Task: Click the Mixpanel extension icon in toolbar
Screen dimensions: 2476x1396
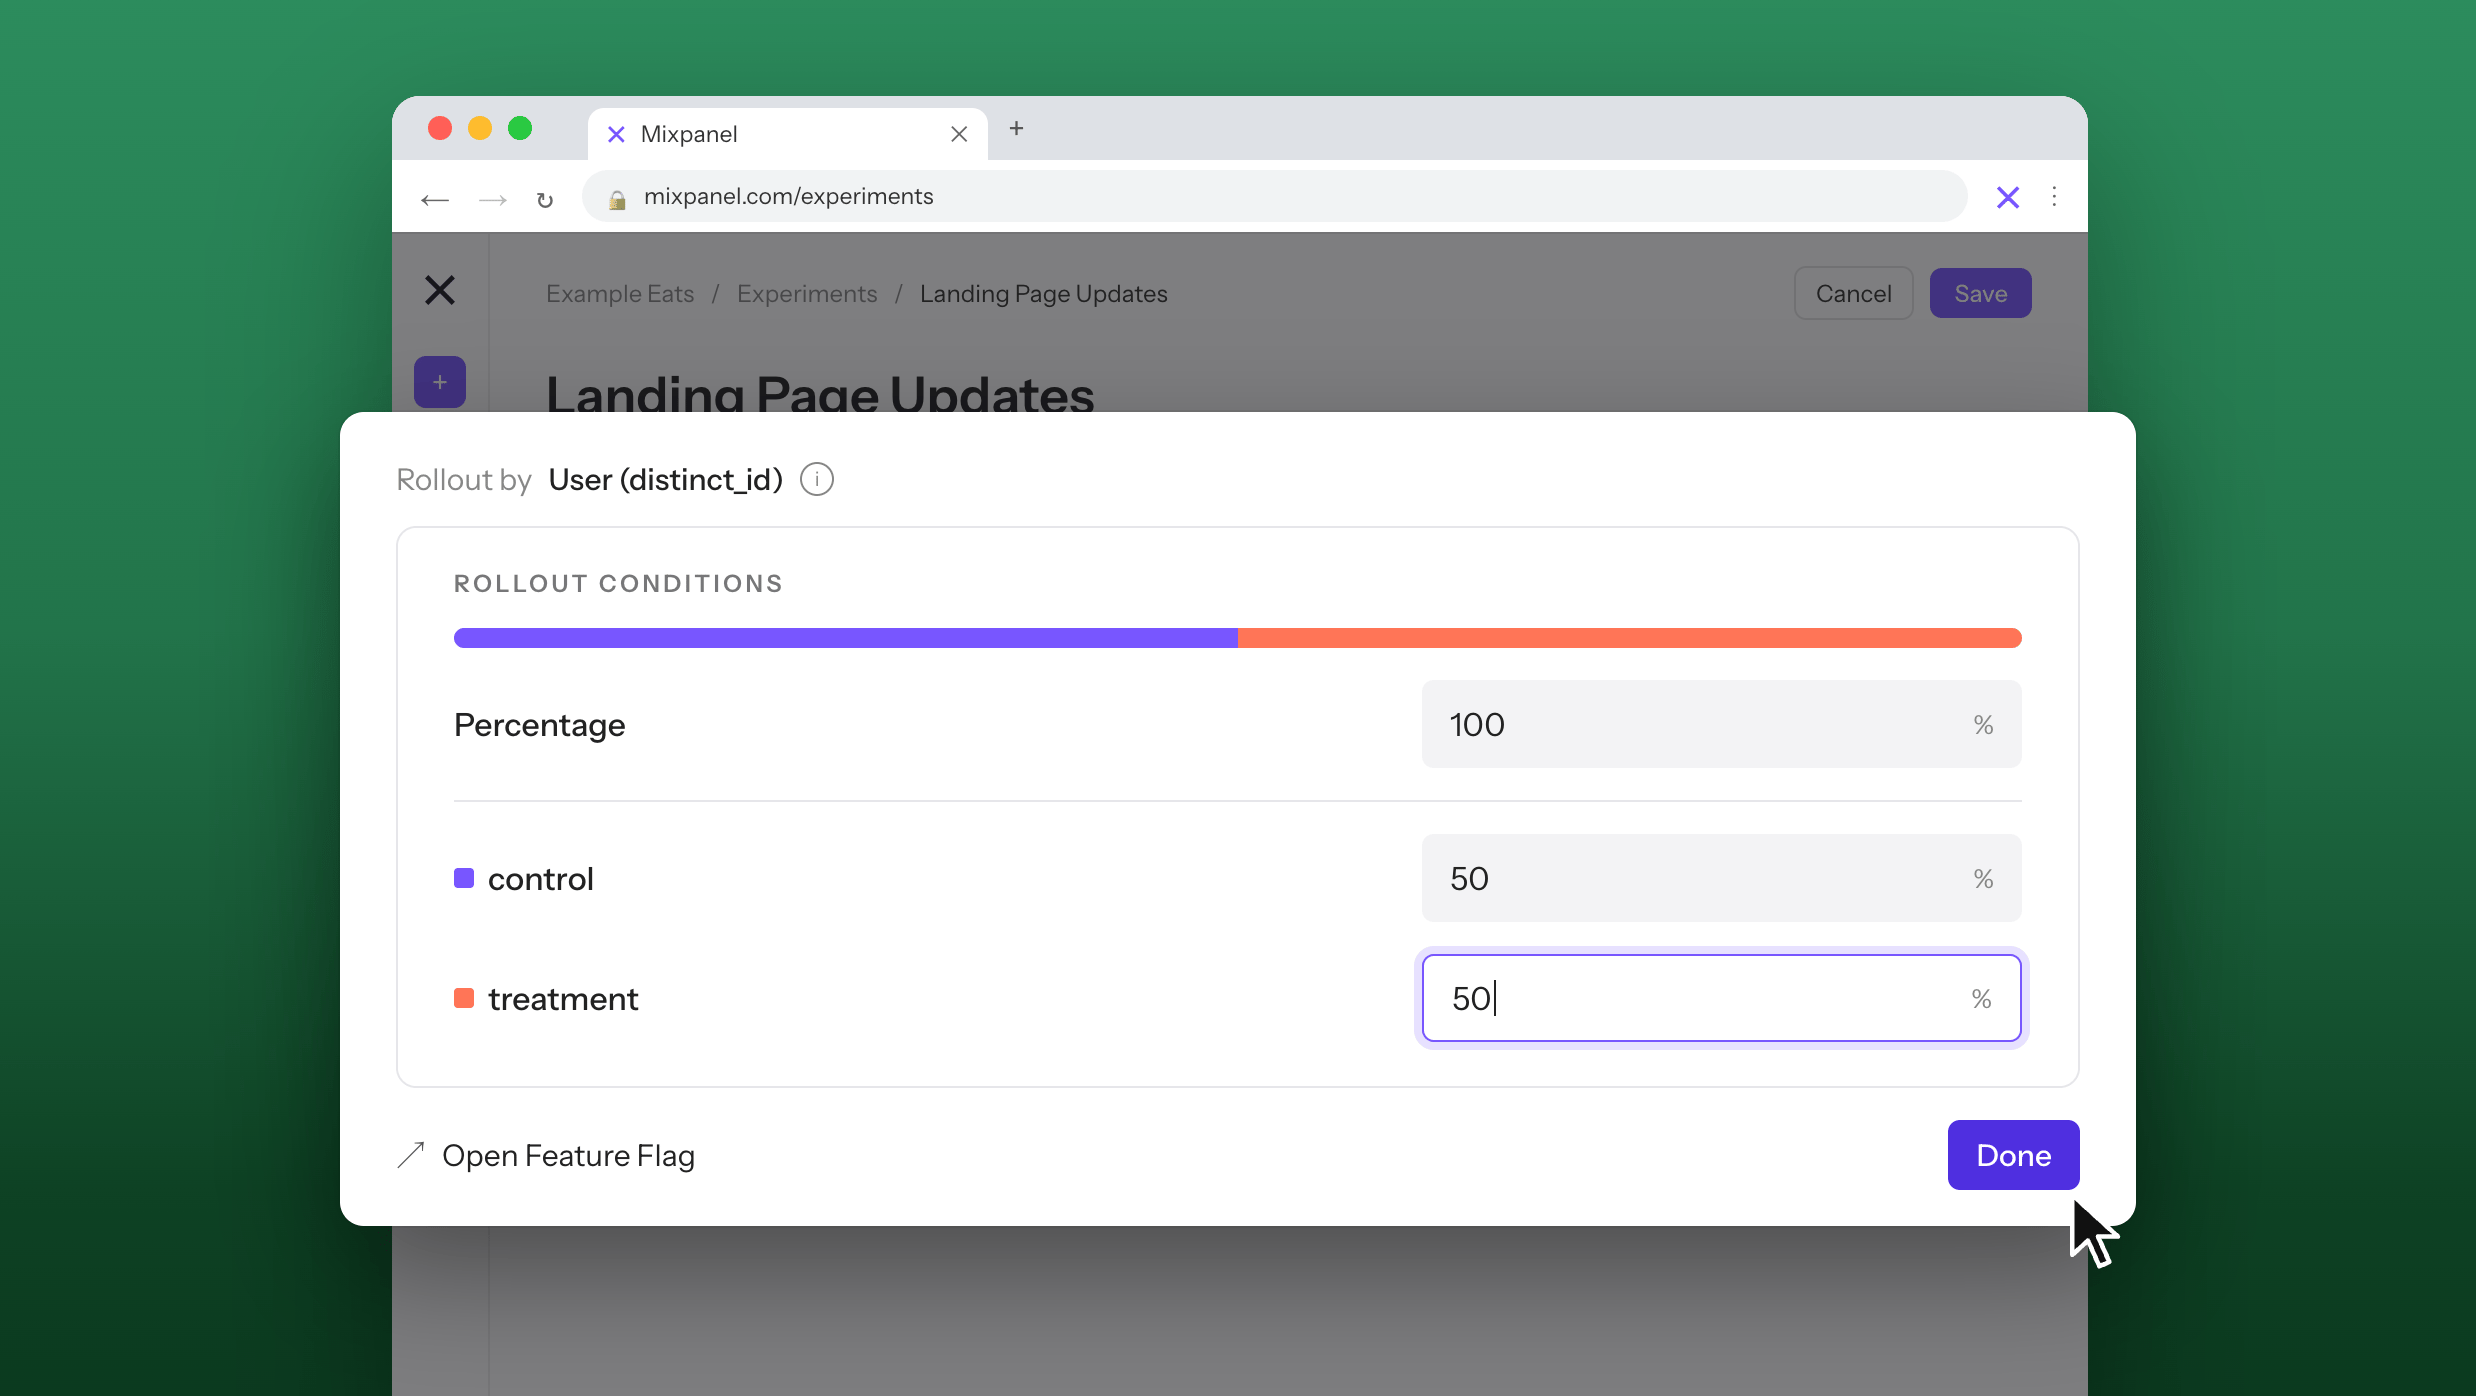Action: (x=2008, y=197)
